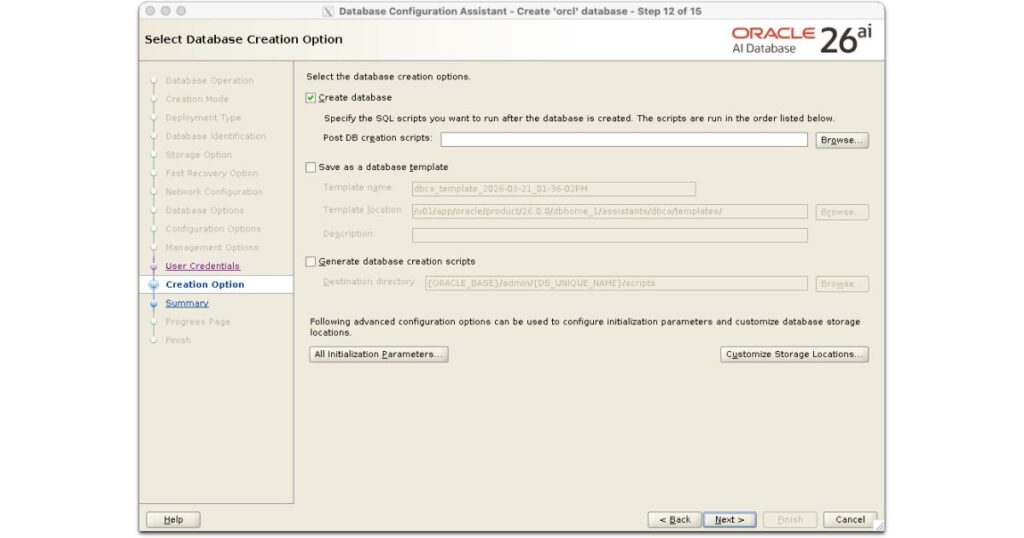Close the Database Configuration Assistant window
The image size is (1024, 538).
click(x=150, y=11)
